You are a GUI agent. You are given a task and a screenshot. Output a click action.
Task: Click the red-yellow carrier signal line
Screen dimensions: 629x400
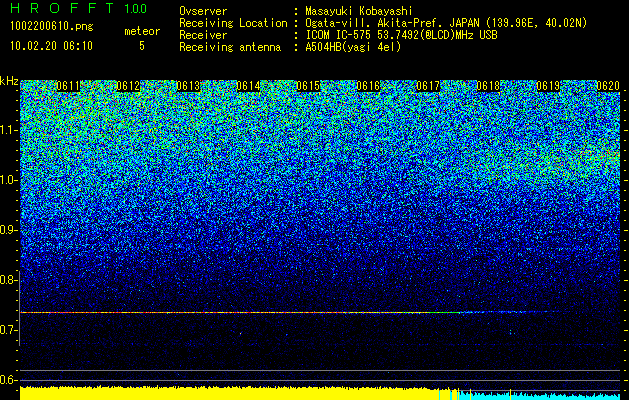[239, 312]
